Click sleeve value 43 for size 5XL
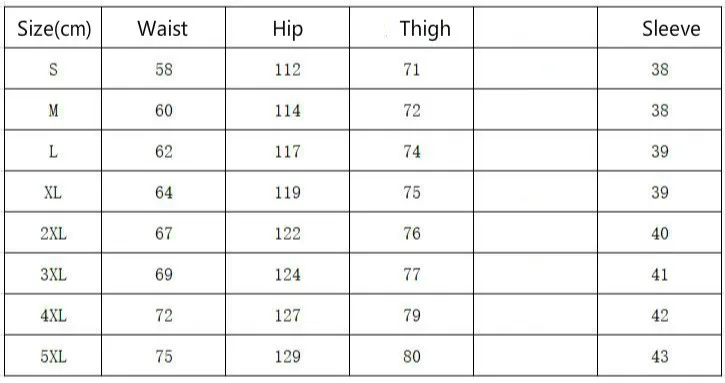 point(660,357)
